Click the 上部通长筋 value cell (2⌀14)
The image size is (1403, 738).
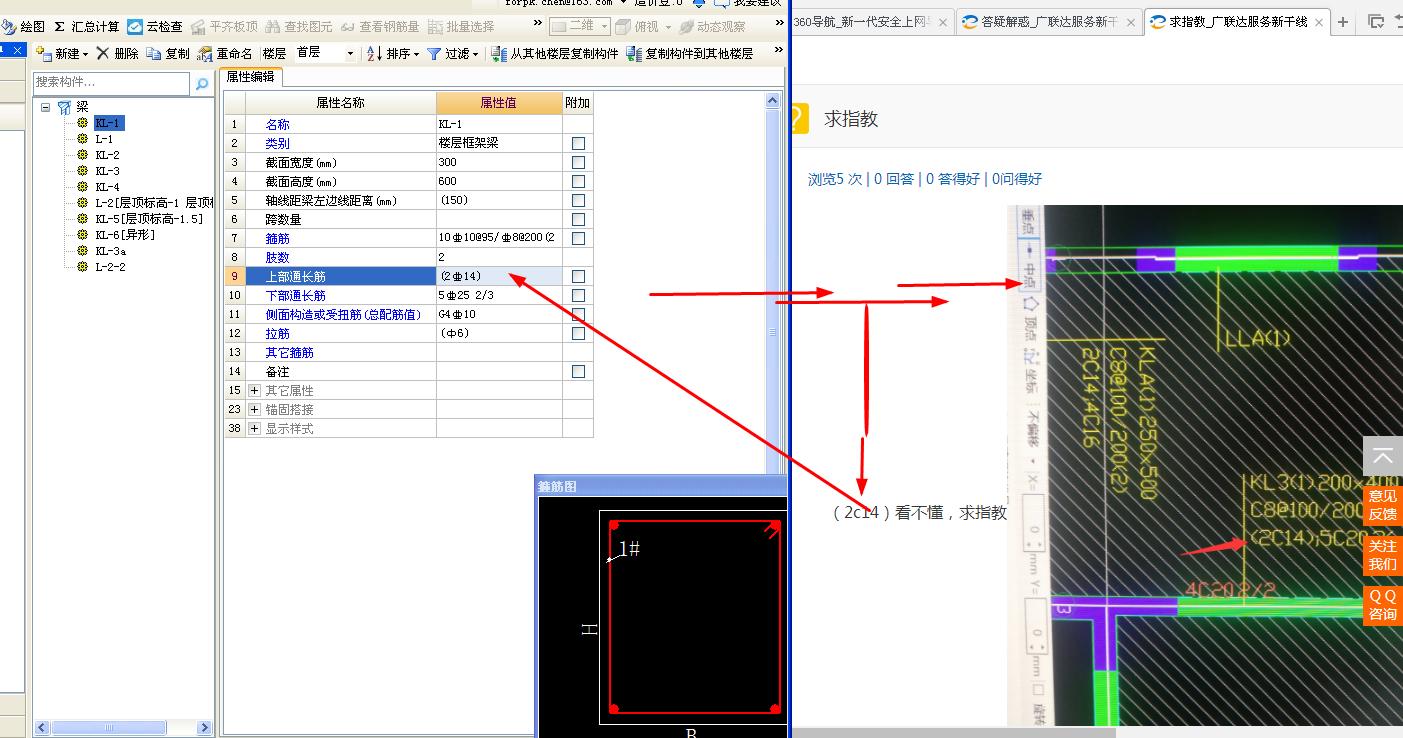point(499,276)
